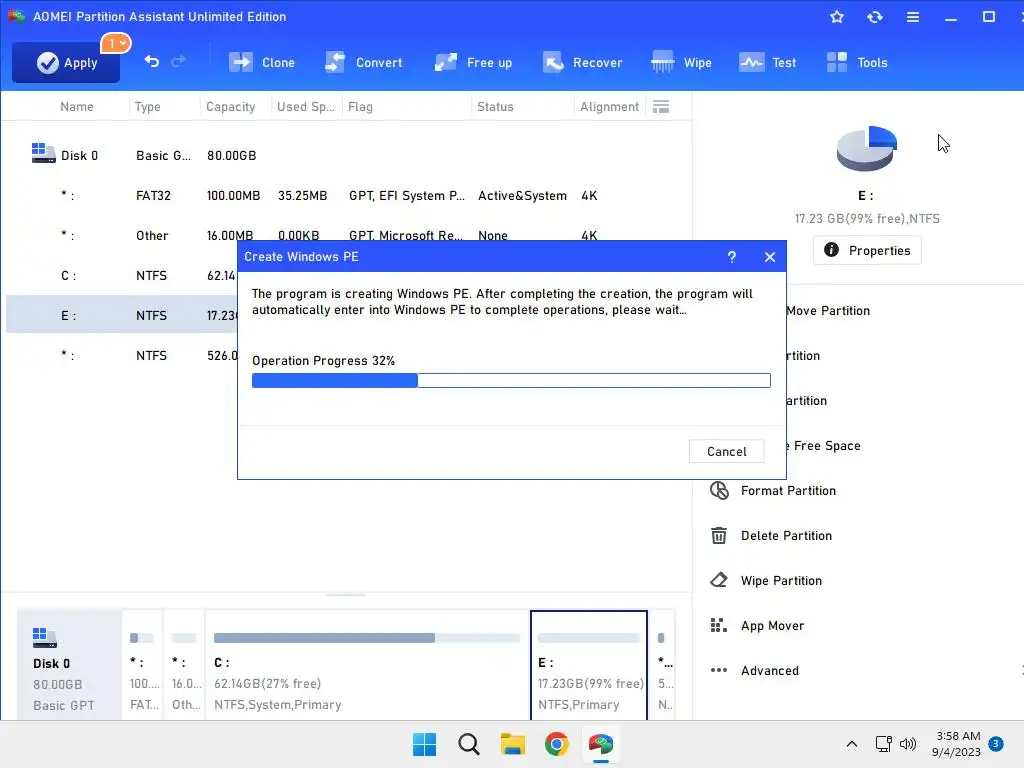Click the star favorite icon in title bar
The height and width of the screenshot is (768, 1024).
tap(837, 17)
